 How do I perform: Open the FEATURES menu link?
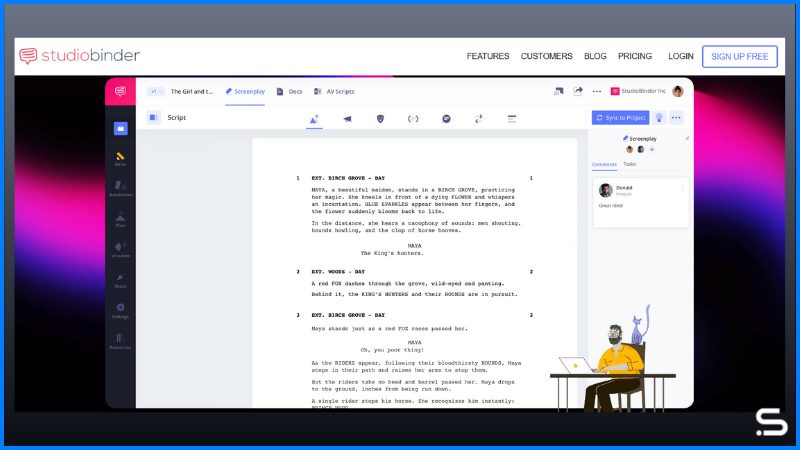tap(488, 56)
